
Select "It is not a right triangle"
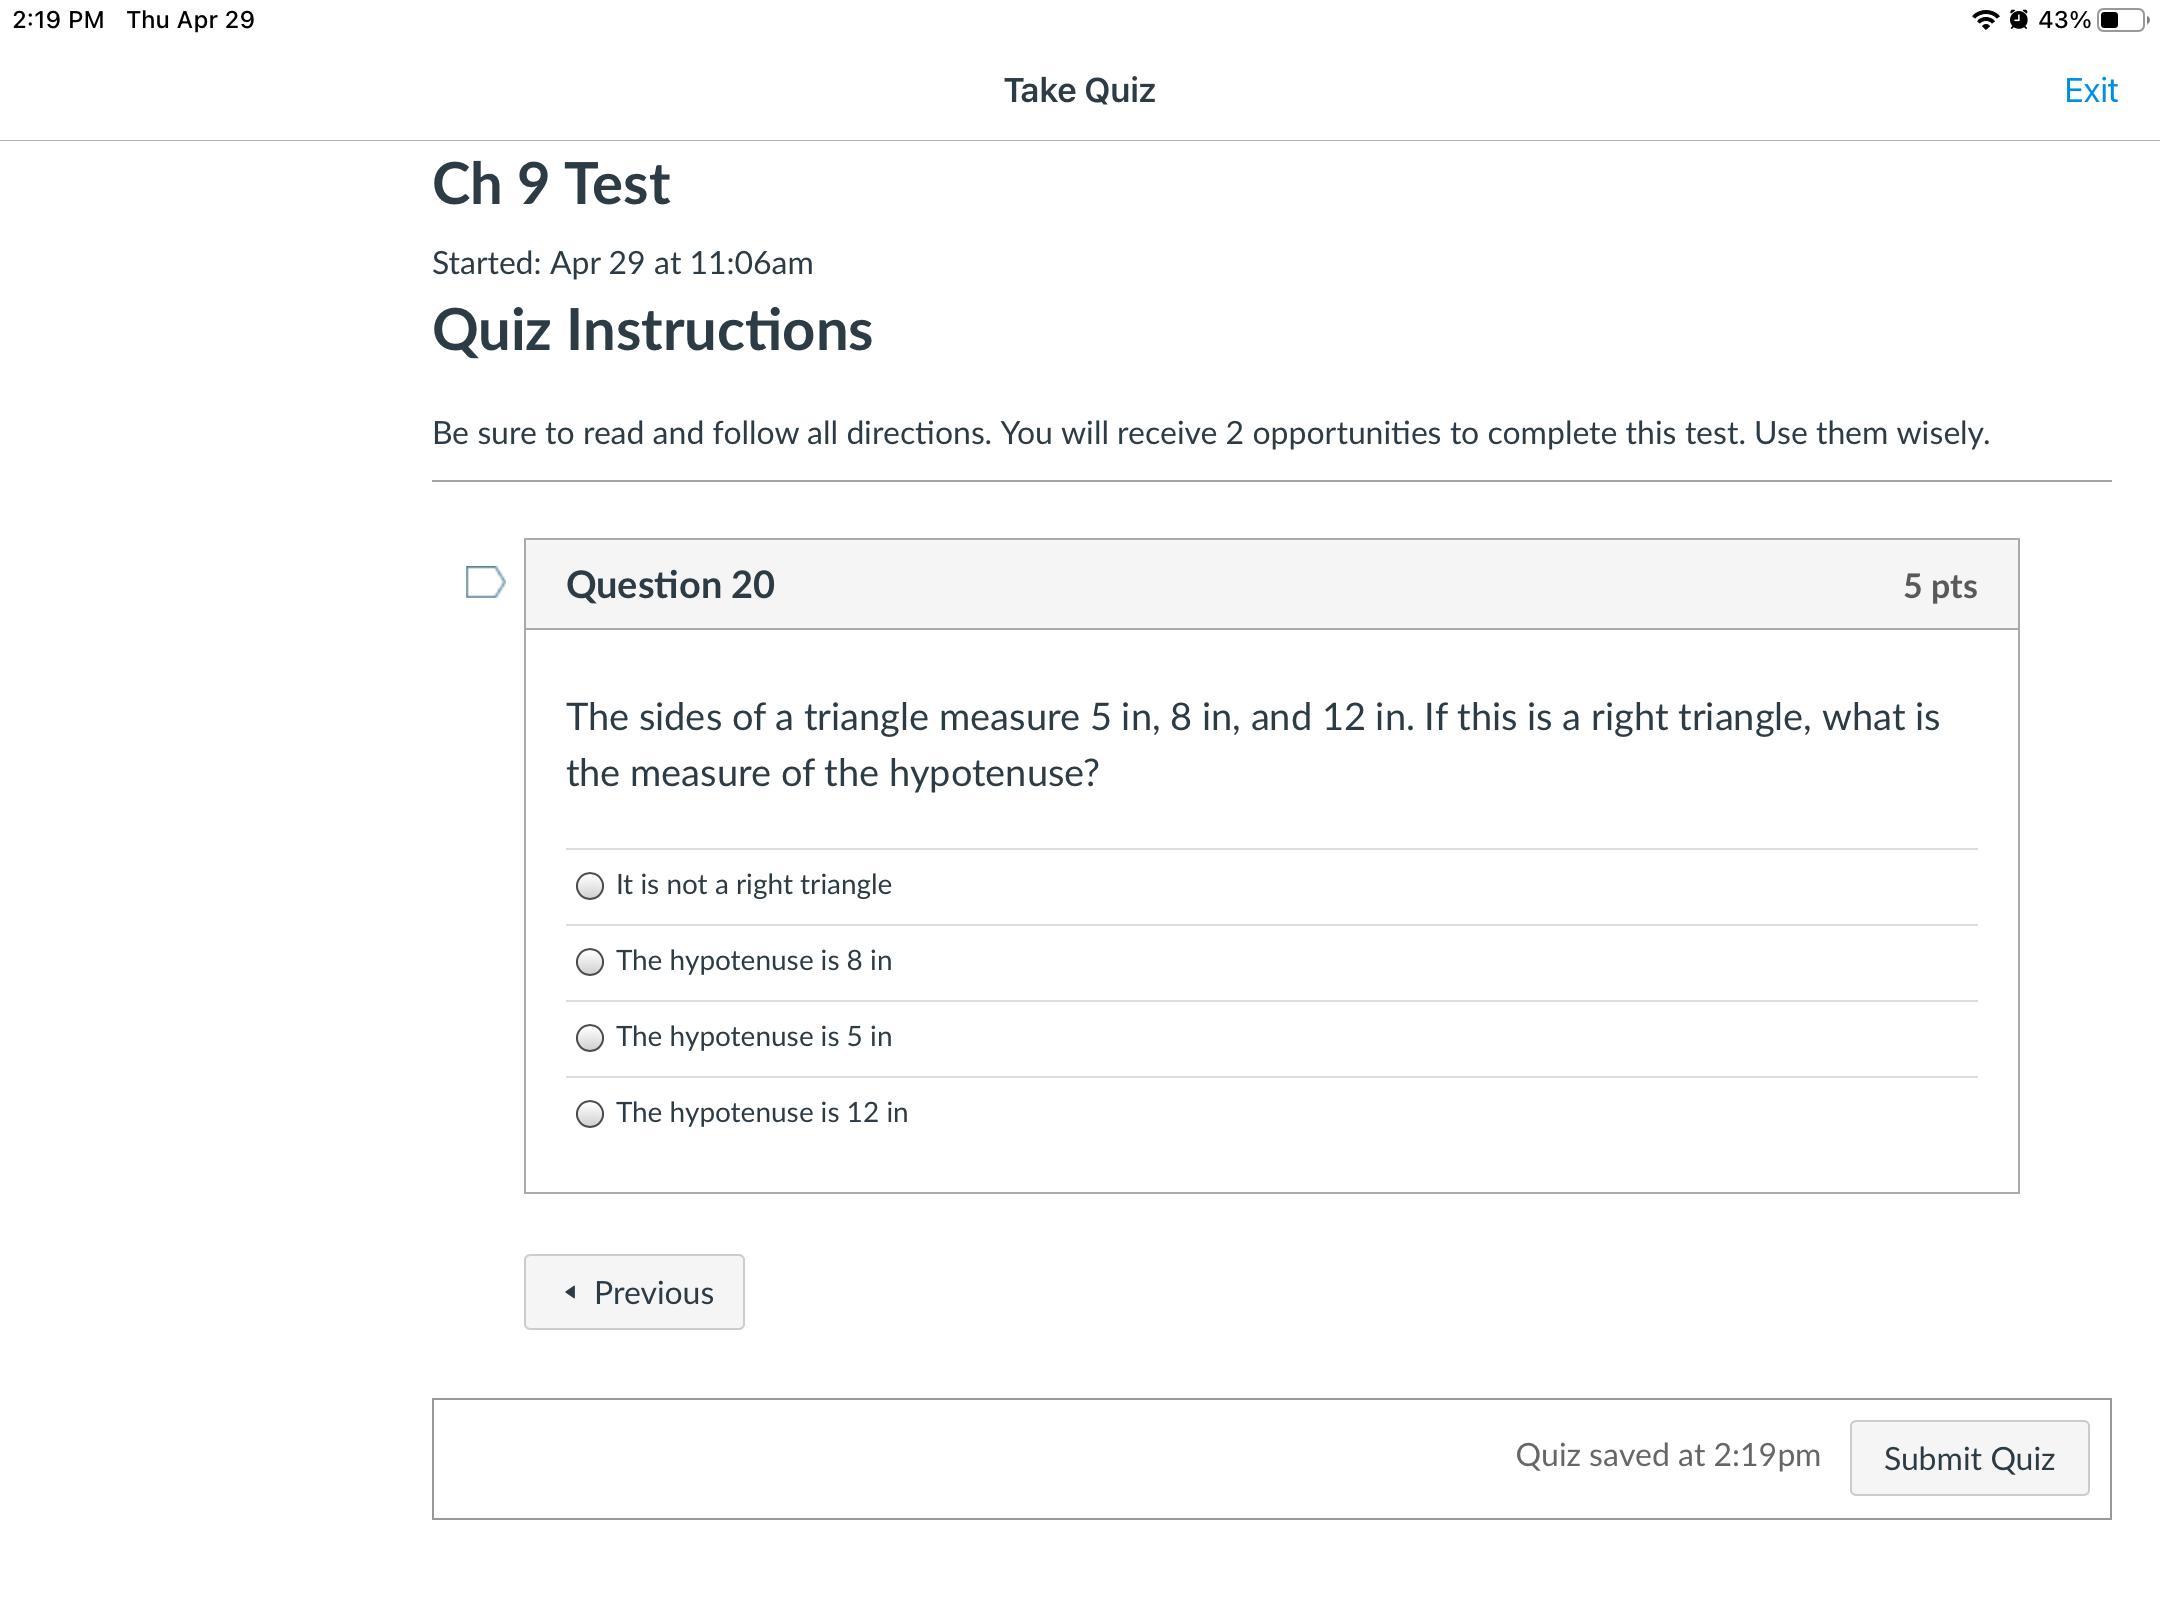tap(590, 886)
